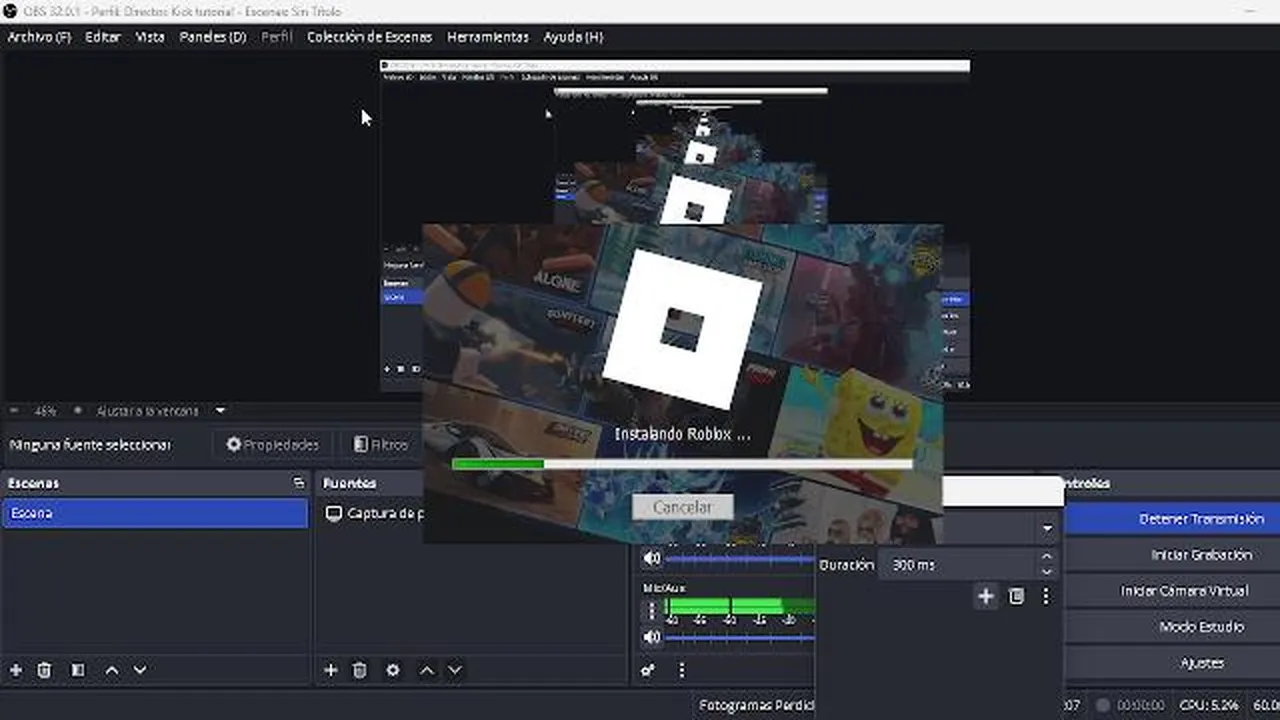
Task: Remove transition using trash icon
Action: click(x=1016, y=596)
